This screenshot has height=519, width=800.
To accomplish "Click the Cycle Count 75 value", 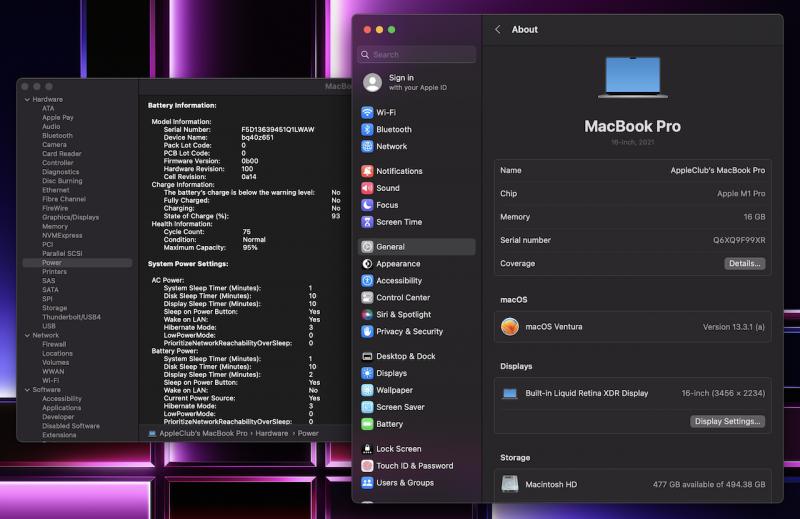I will coord(246,232).
